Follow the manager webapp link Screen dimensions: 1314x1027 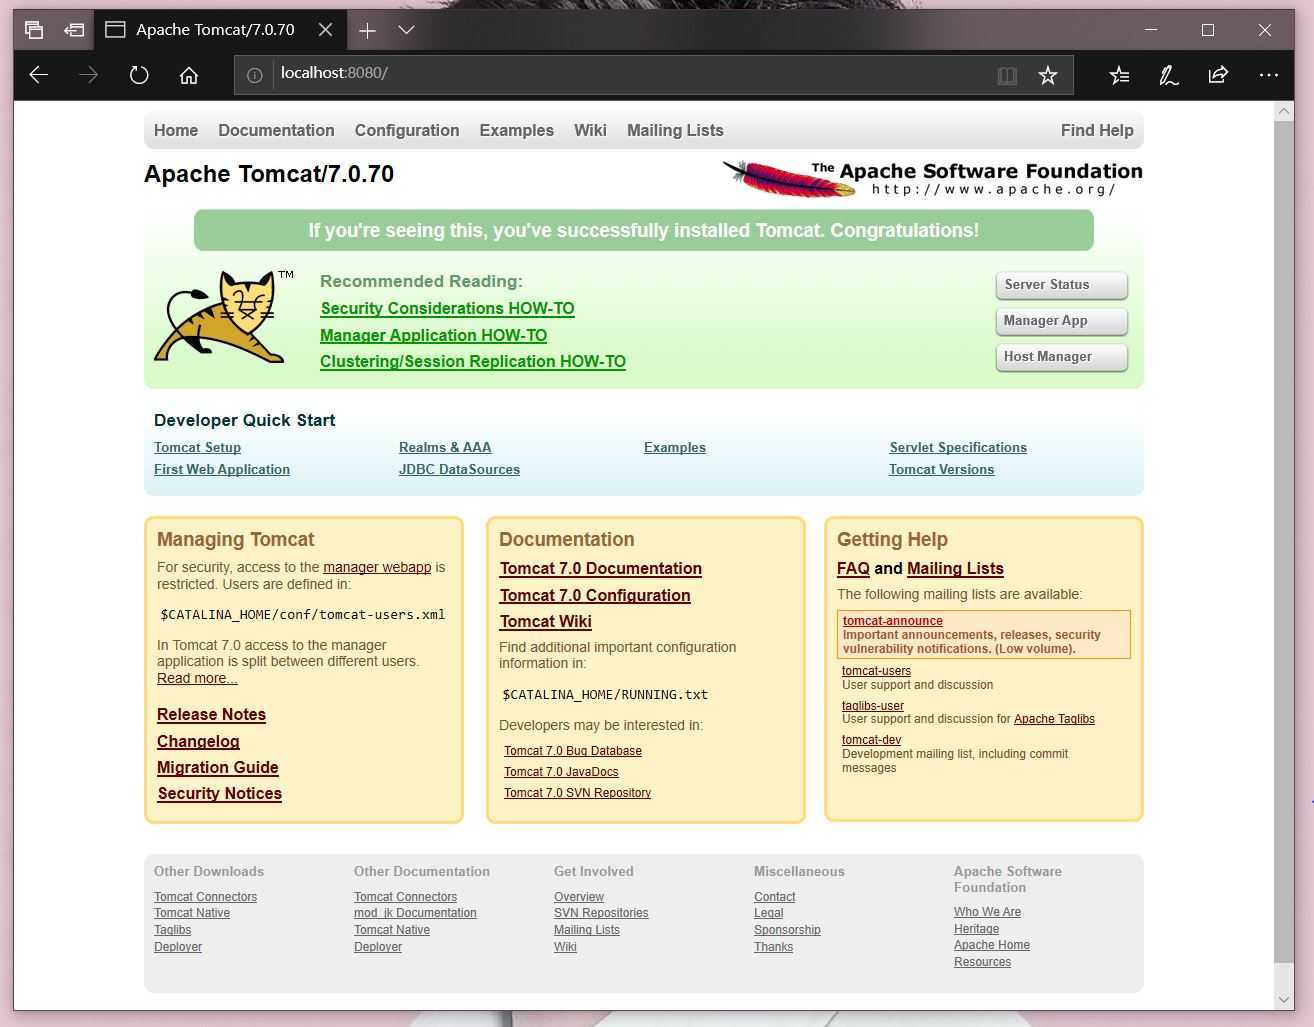(377, 567)
